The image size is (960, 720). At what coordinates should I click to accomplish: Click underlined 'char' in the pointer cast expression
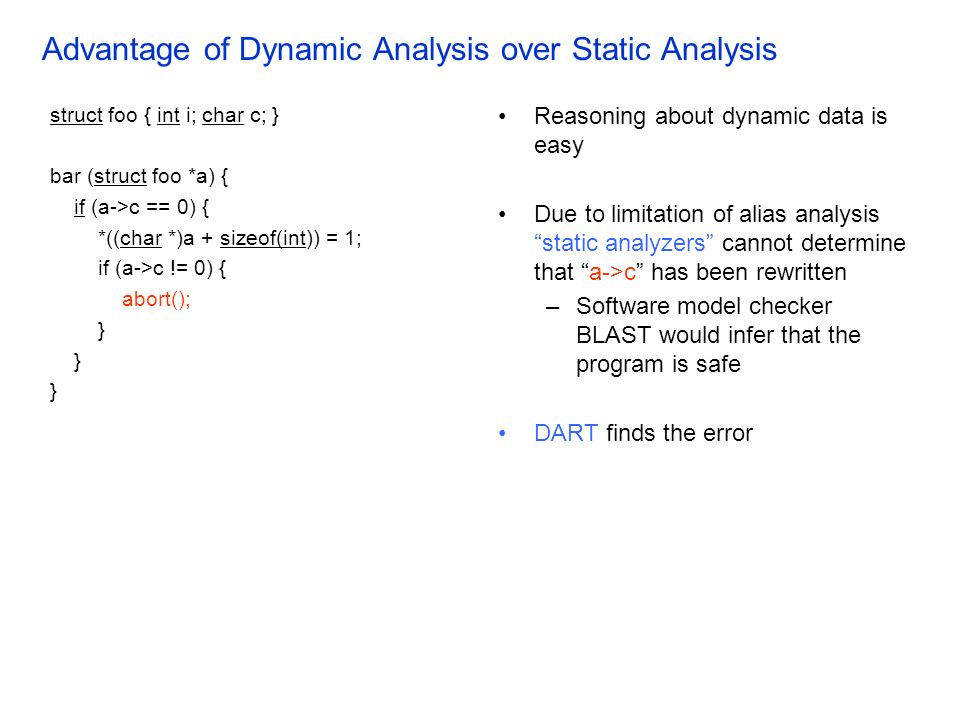point(141,238)
